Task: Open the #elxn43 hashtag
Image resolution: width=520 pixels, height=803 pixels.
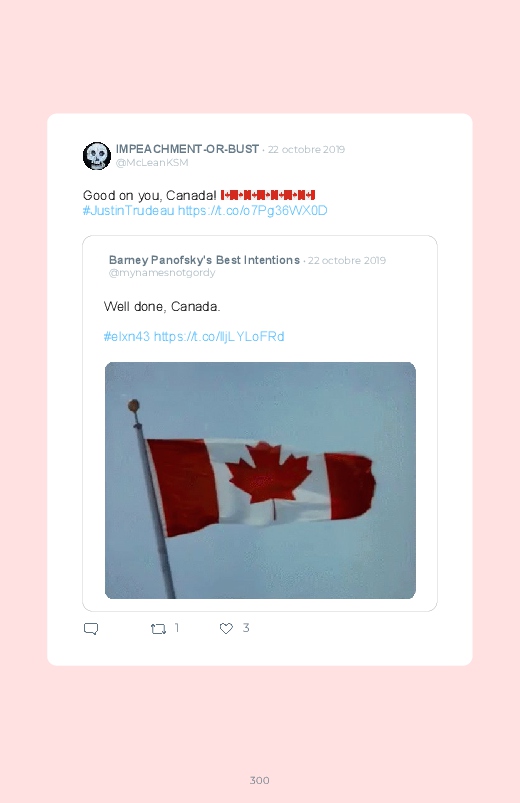Action: point(127,336)
